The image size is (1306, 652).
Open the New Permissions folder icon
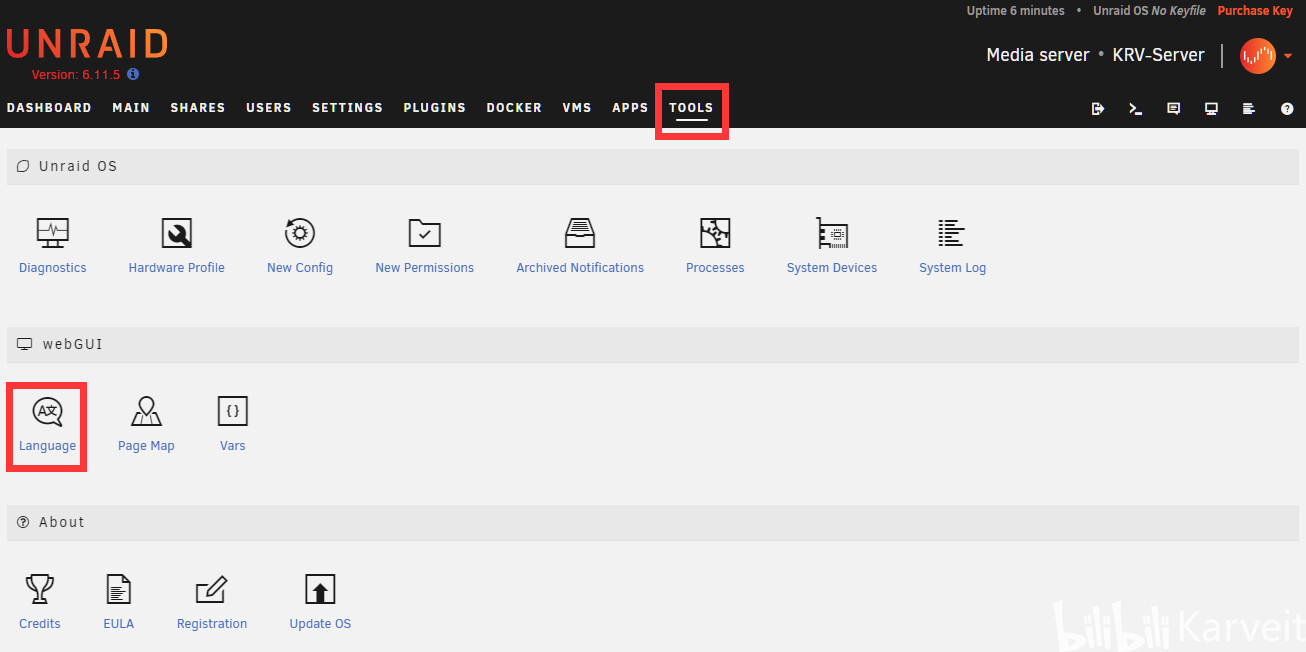click(425, 233)
